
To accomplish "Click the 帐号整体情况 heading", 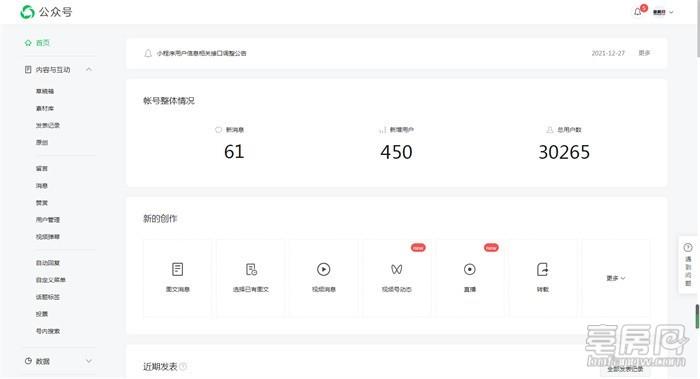I will tap(169, 101).
